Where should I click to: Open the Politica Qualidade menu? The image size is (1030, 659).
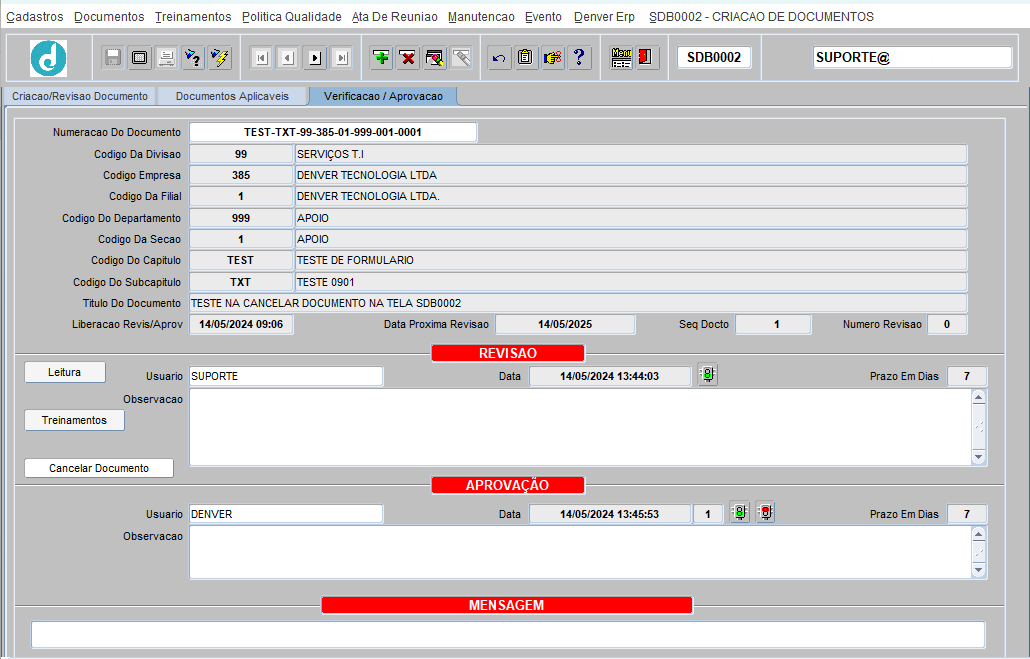tap(292, 16)
